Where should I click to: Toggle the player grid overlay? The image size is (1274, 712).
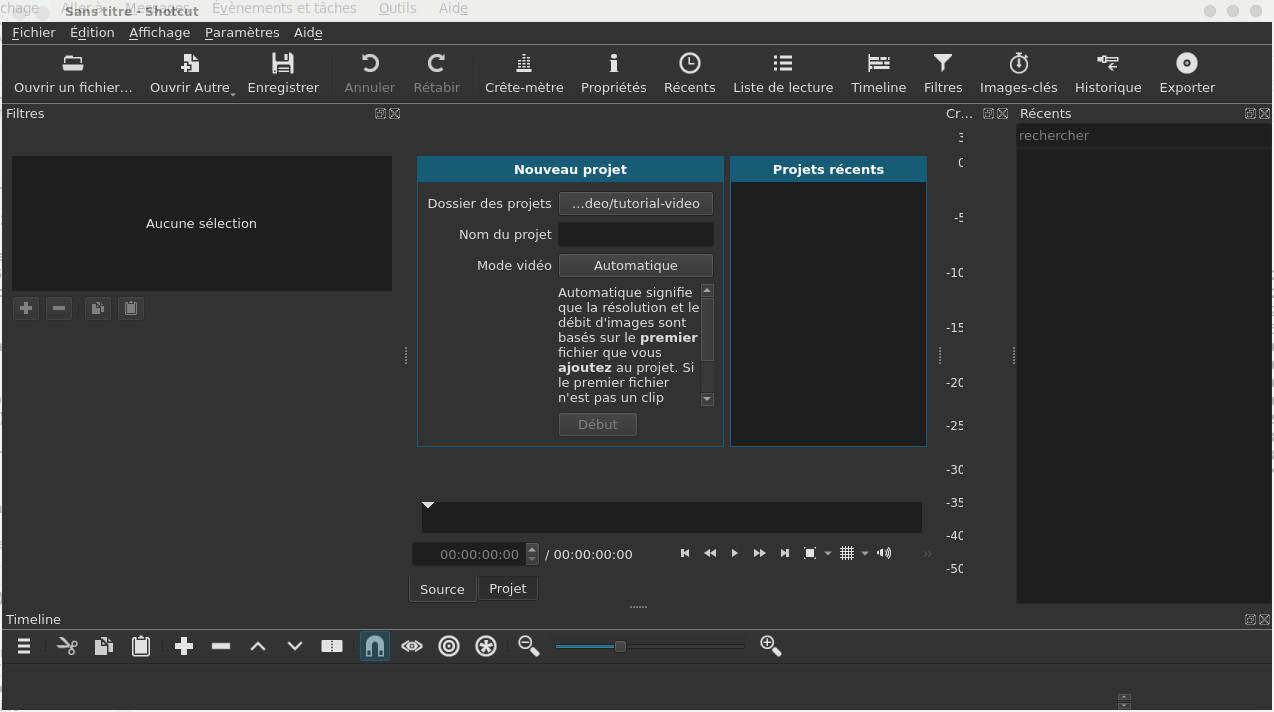tap(847, 553)
